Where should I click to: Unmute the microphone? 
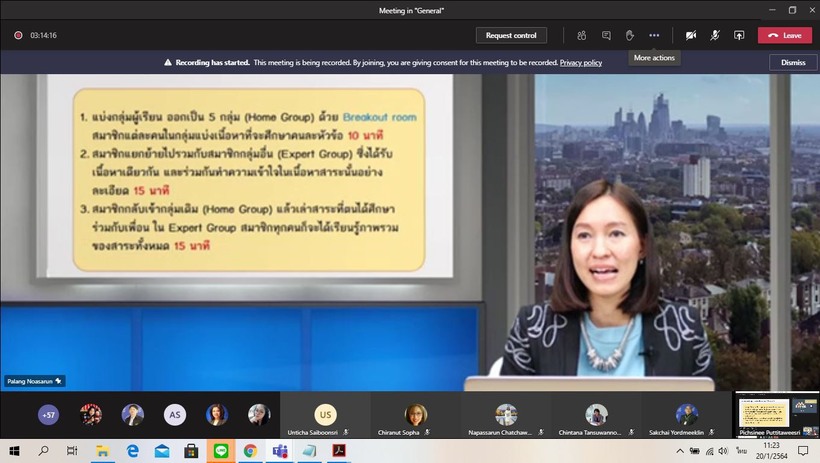715,35
